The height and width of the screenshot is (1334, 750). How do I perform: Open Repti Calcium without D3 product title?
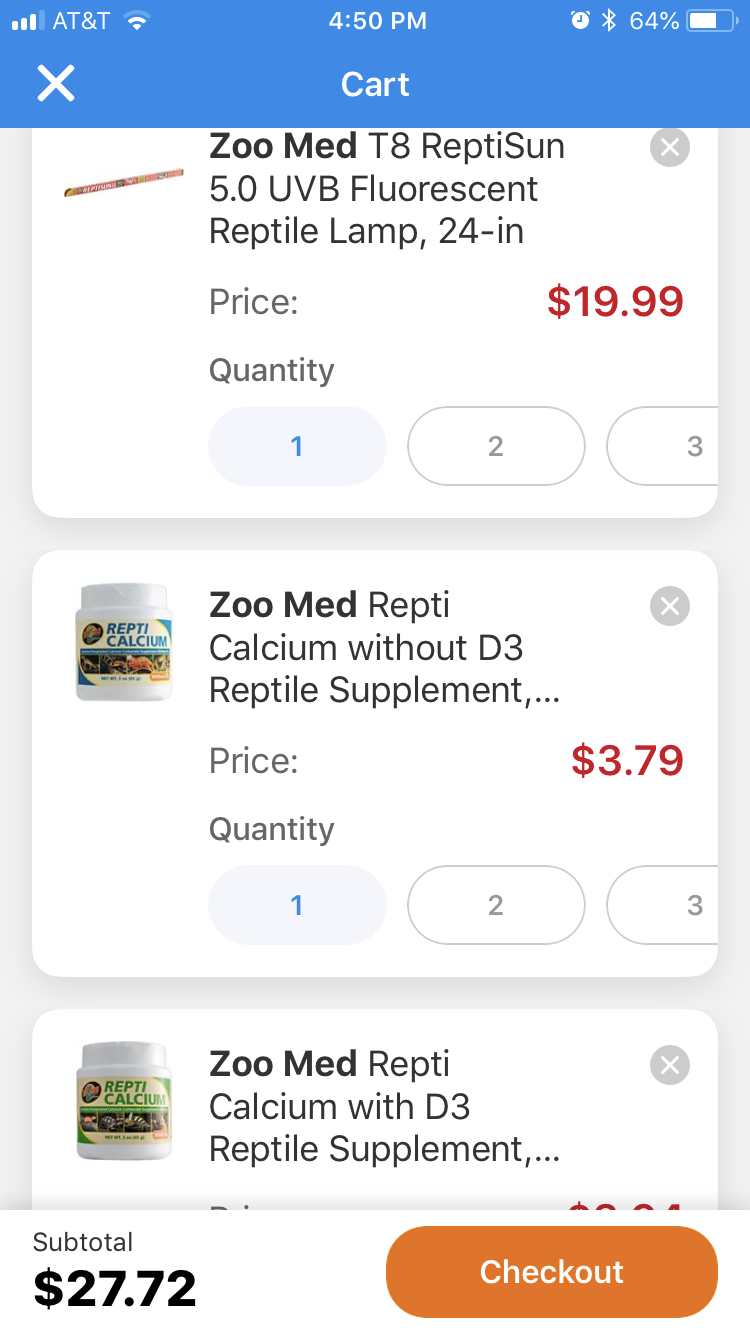pyautogui.click(x=384, y=648)
